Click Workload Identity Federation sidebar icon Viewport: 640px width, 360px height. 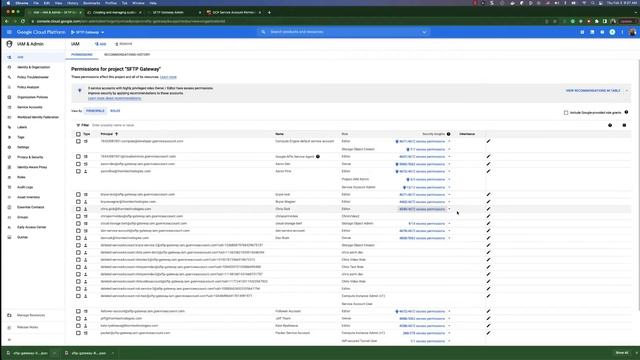click(x=9, y=117)
